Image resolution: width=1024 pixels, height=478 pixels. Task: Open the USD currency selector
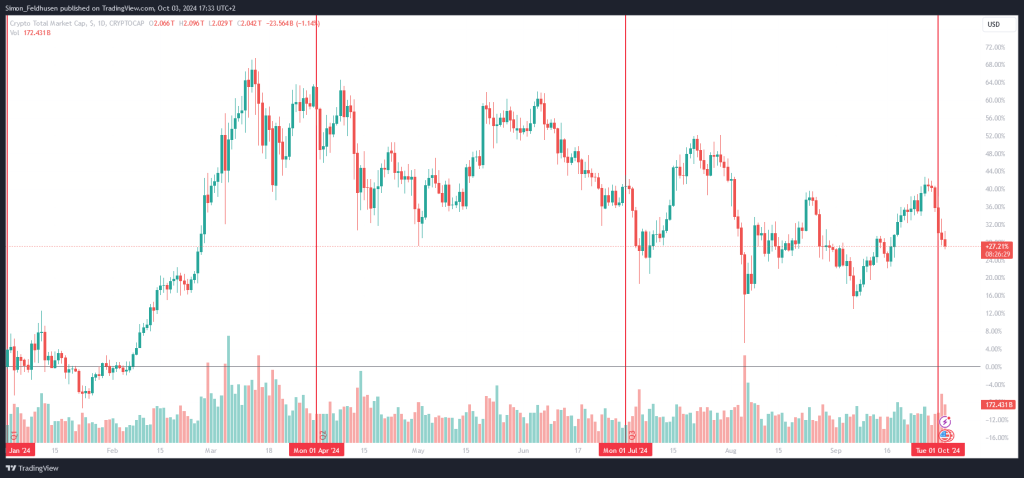(993, 24)
